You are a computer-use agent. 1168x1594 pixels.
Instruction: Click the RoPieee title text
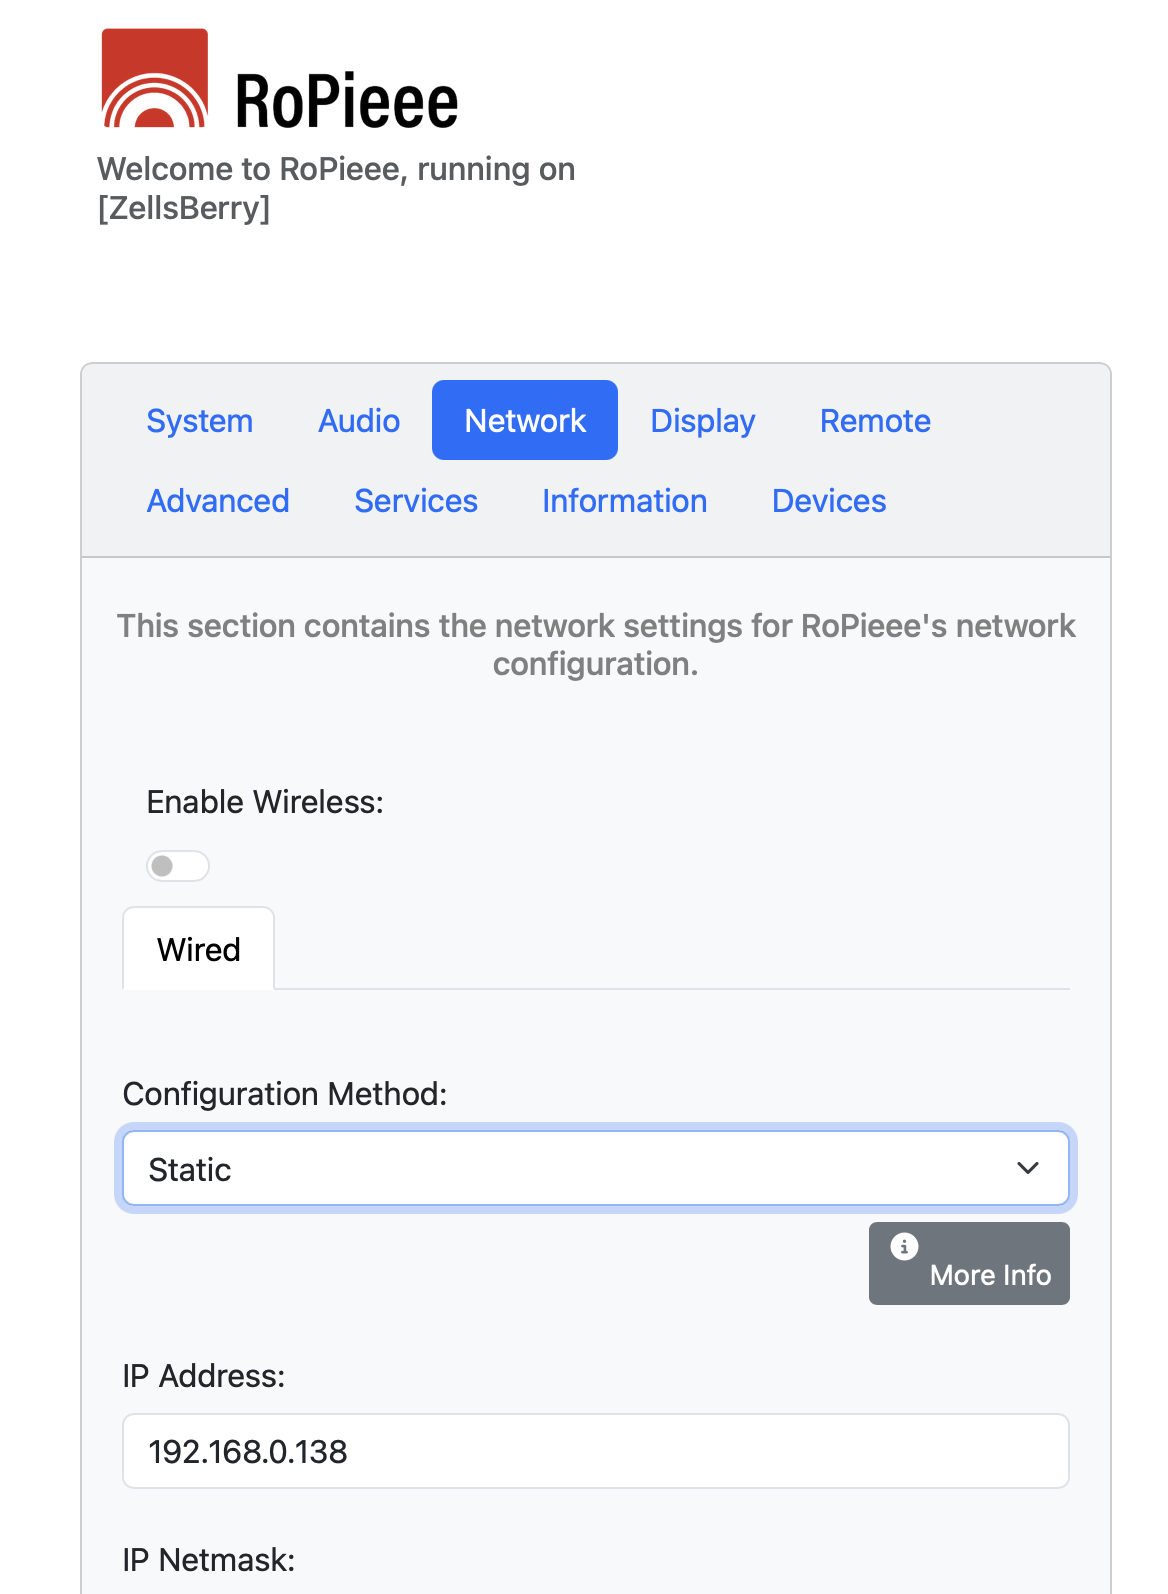click(346, 102)
